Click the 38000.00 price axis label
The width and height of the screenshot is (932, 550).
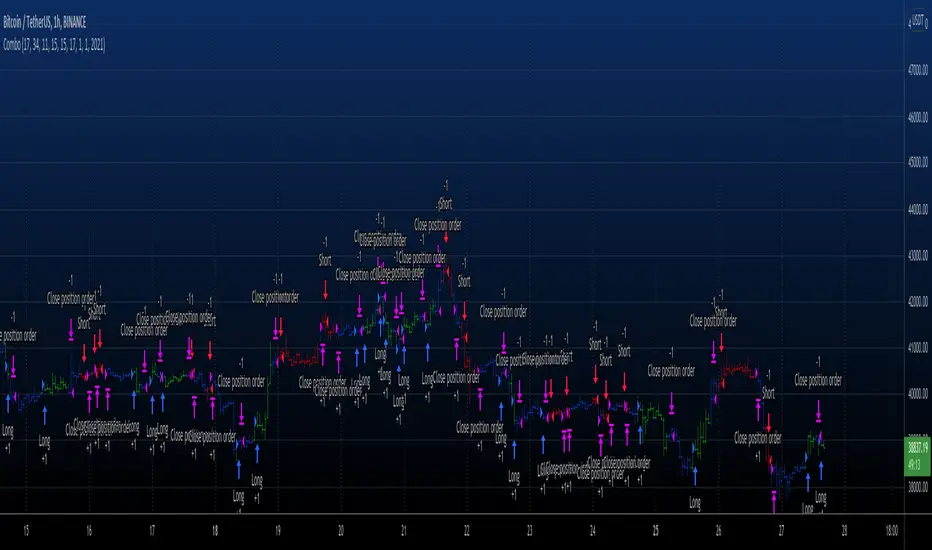click(x=918, y=487)
